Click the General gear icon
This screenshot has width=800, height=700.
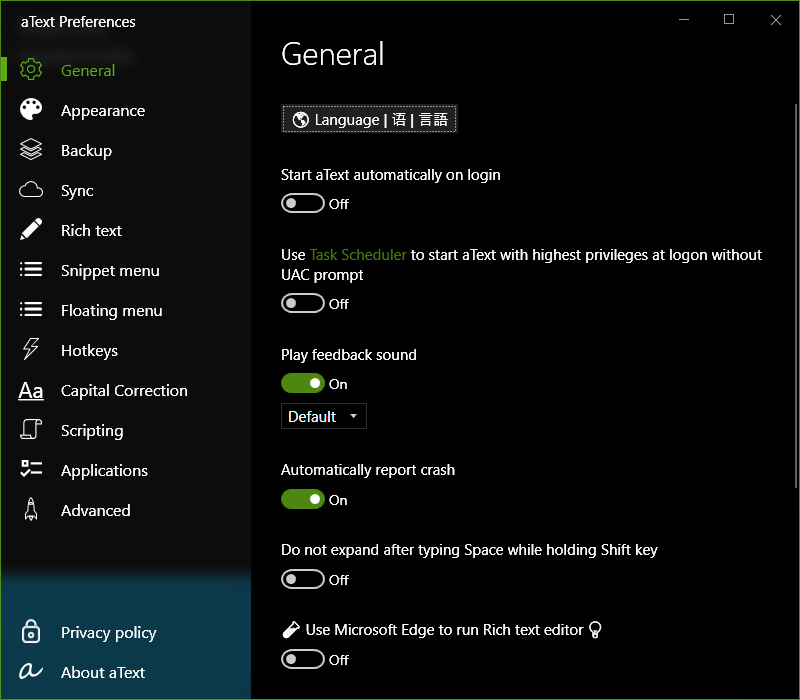pos(31,69)
